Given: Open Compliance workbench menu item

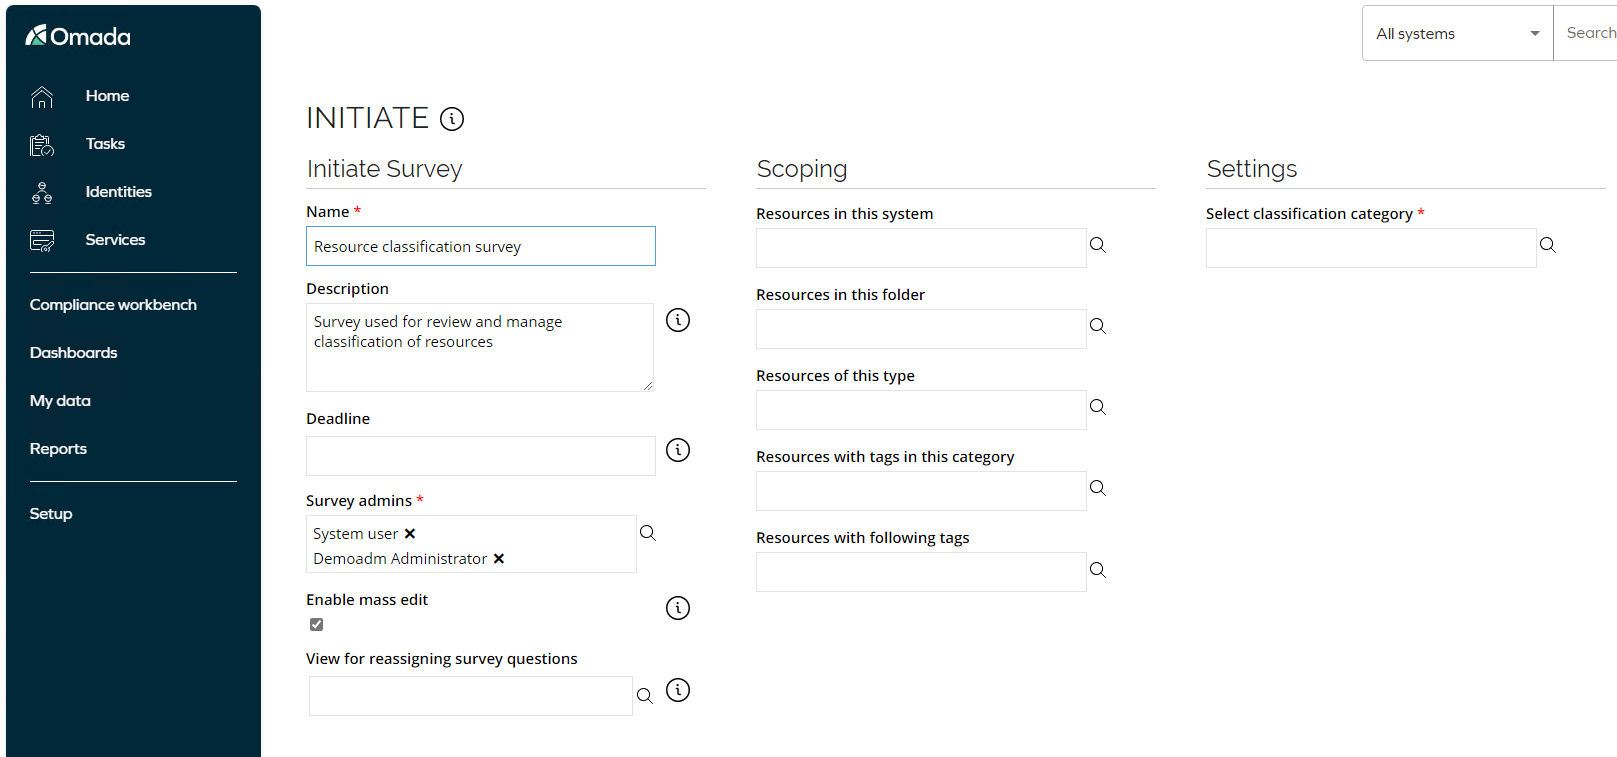Looking at the screenshot, I should click(x=113, y=305).
